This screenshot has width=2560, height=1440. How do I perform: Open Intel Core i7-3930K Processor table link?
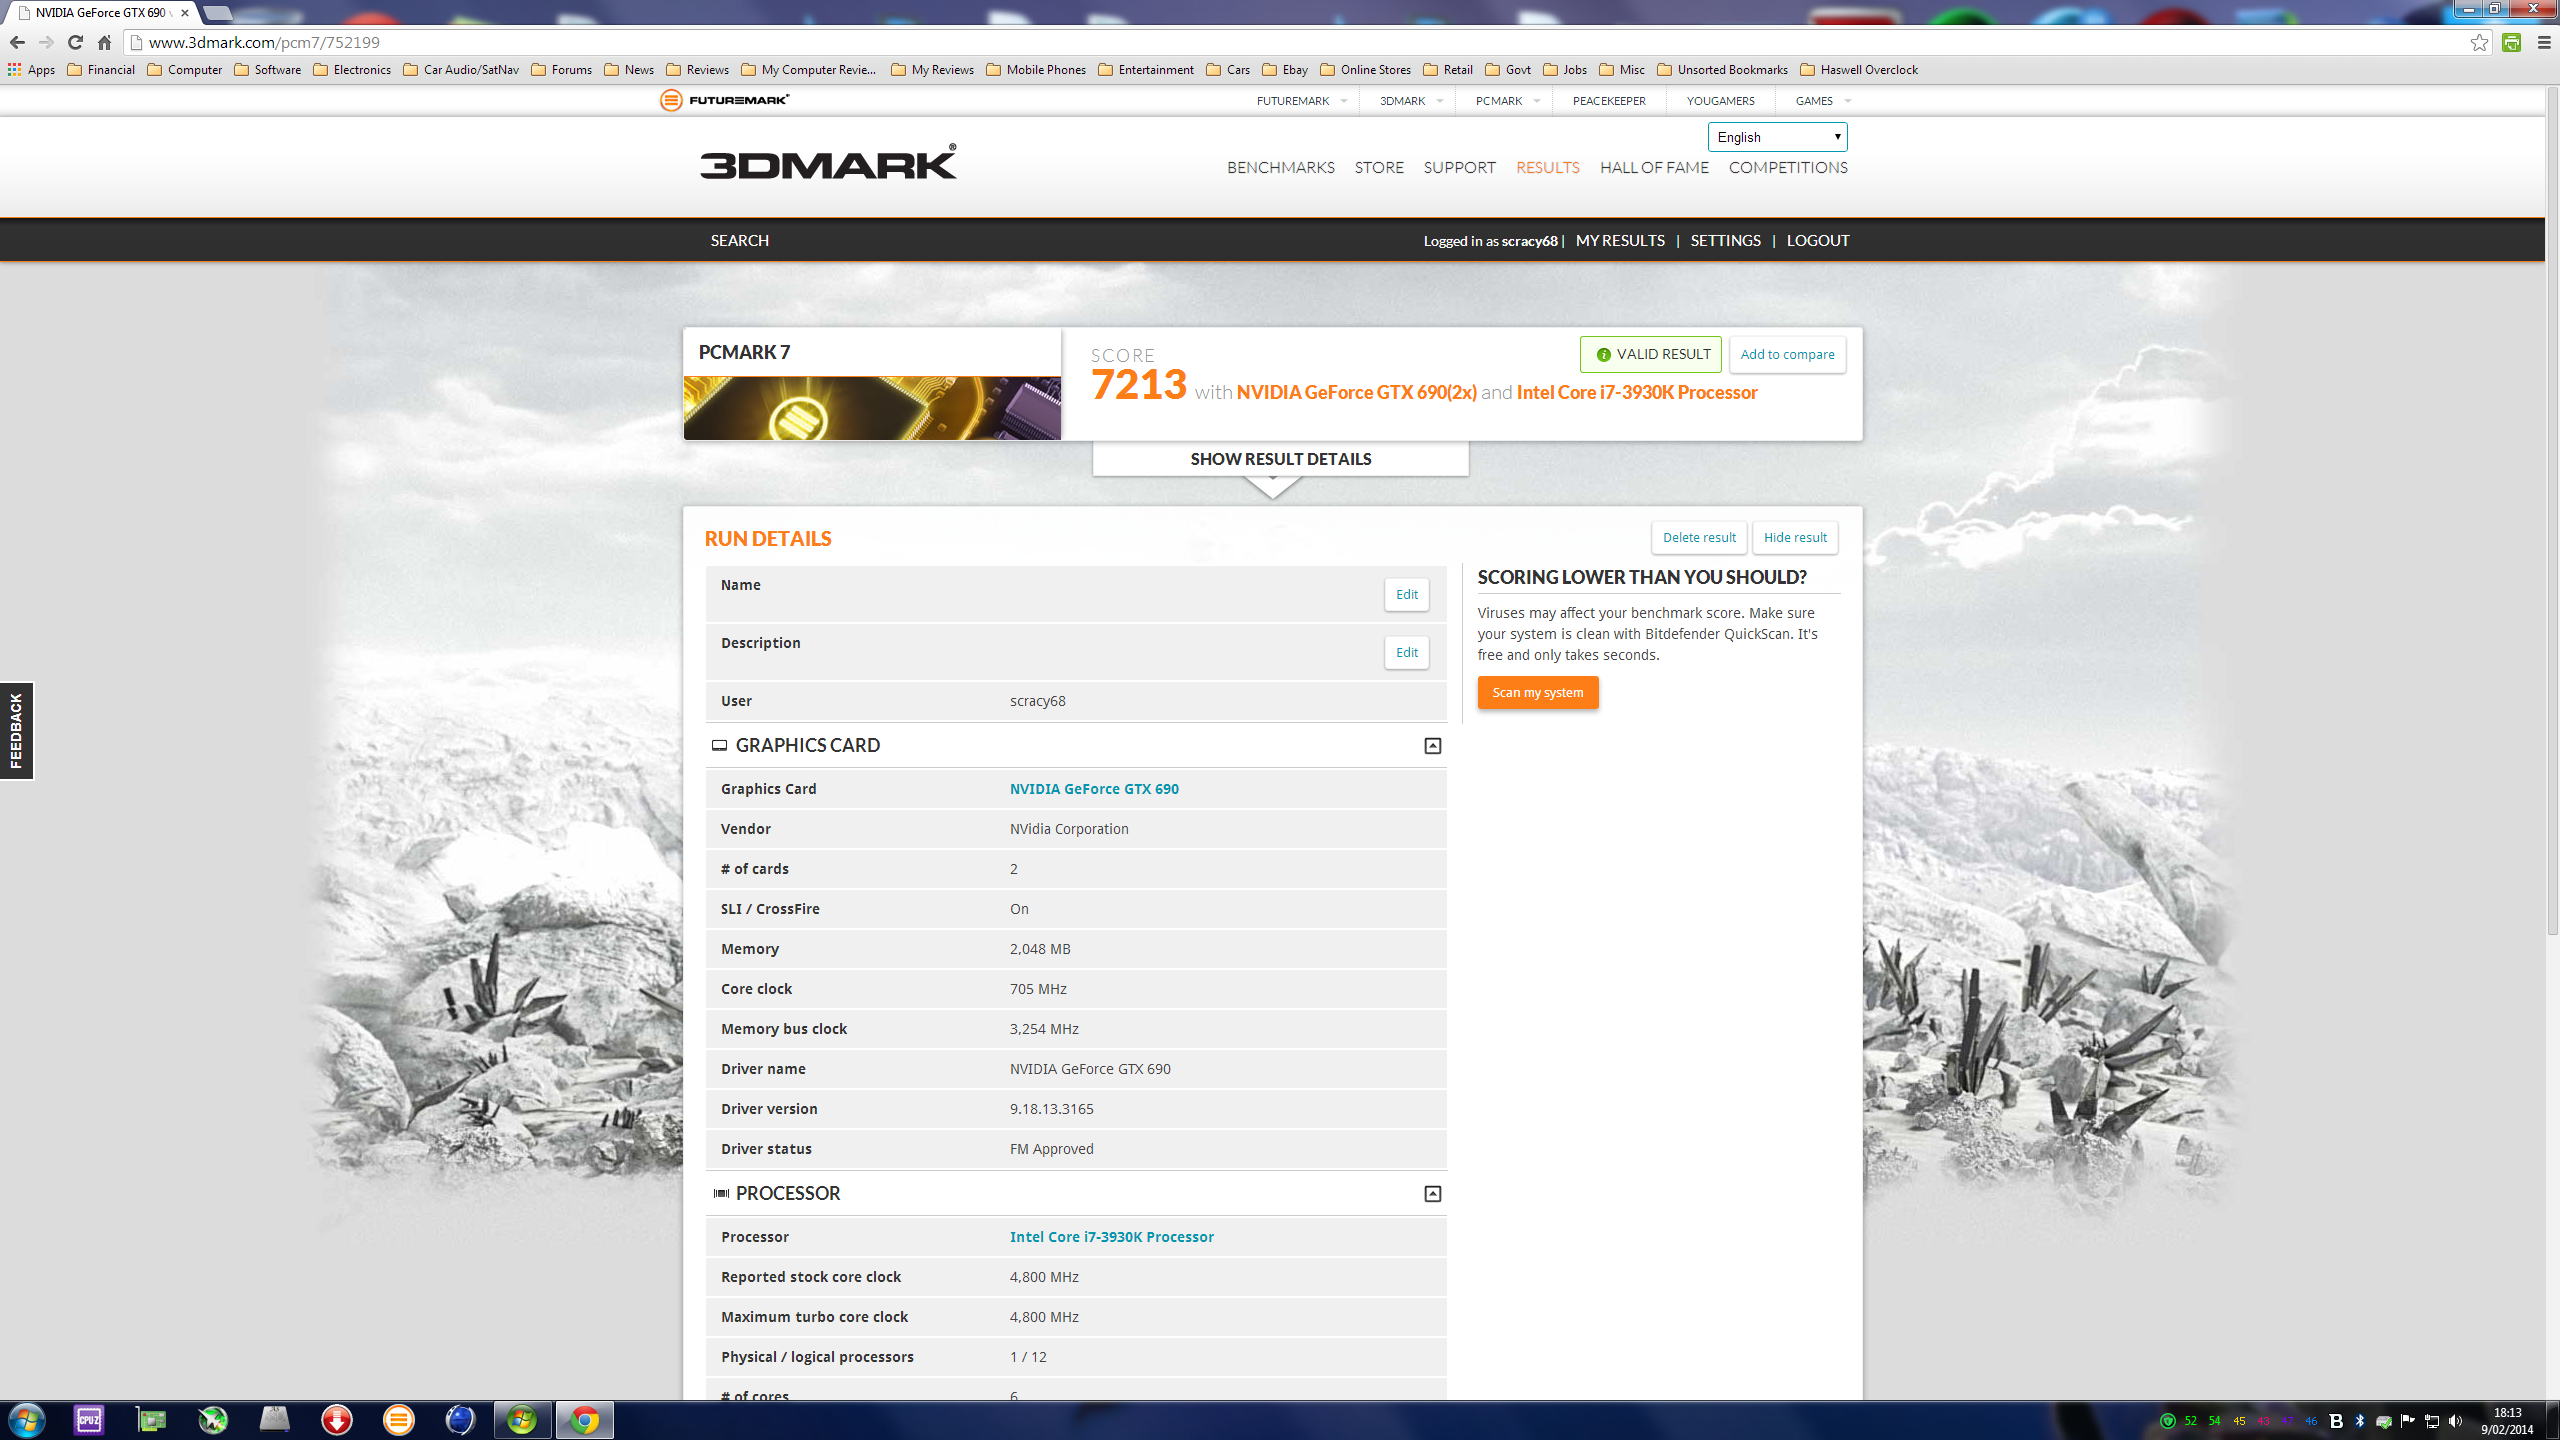click(x=1112, y=1236)
